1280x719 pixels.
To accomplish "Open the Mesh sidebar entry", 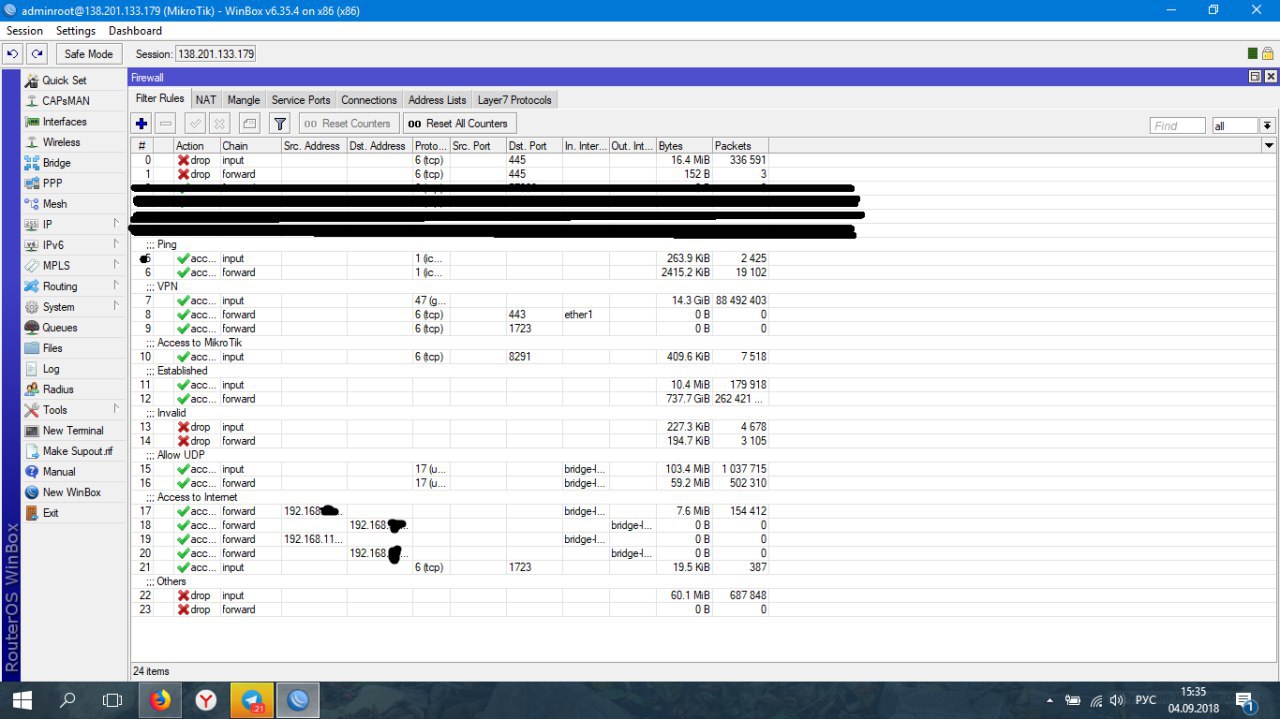I will (54, 204).
